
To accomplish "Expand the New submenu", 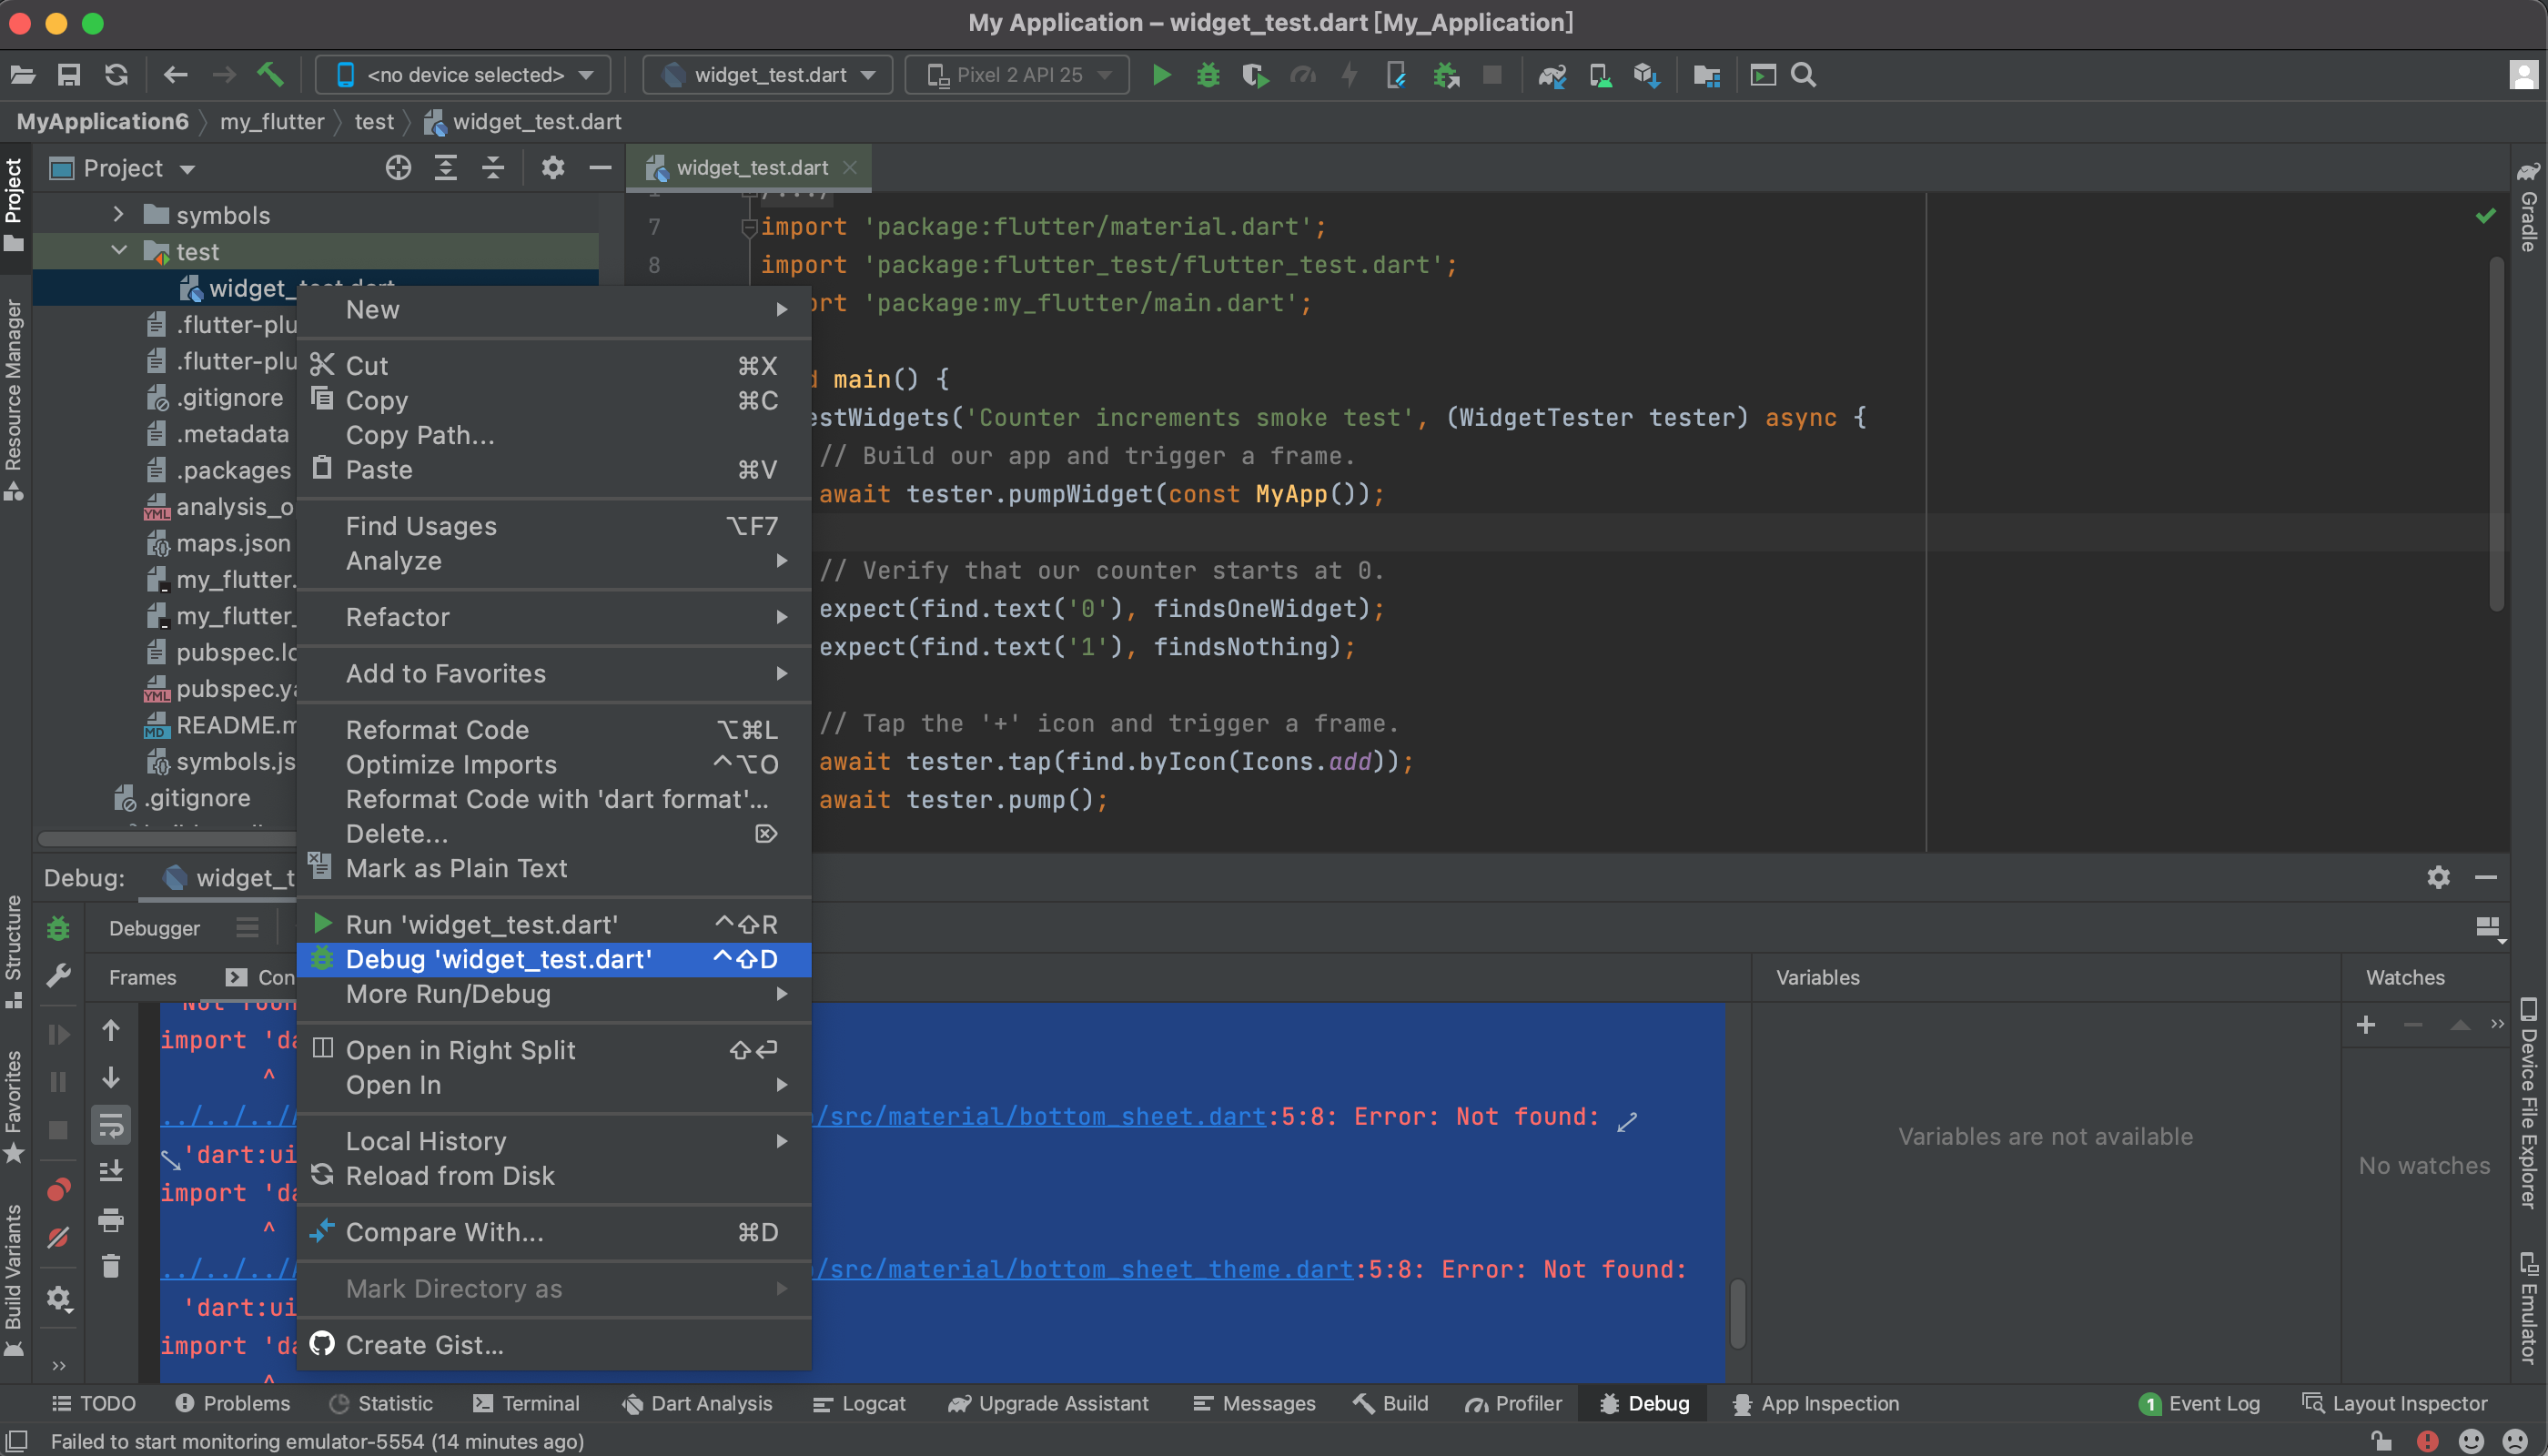I will point(555,310).
